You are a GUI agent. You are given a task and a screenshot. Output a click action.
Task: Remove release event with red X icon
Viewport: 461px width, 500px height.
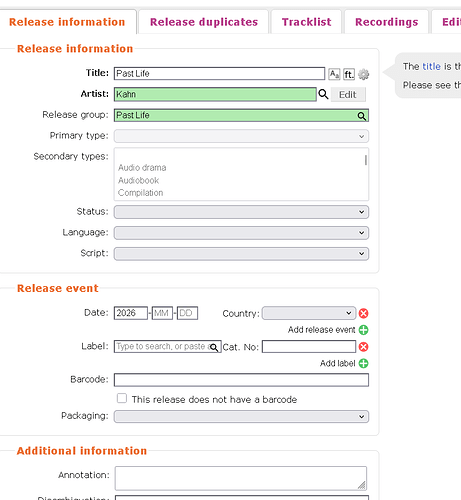[363, 313]
